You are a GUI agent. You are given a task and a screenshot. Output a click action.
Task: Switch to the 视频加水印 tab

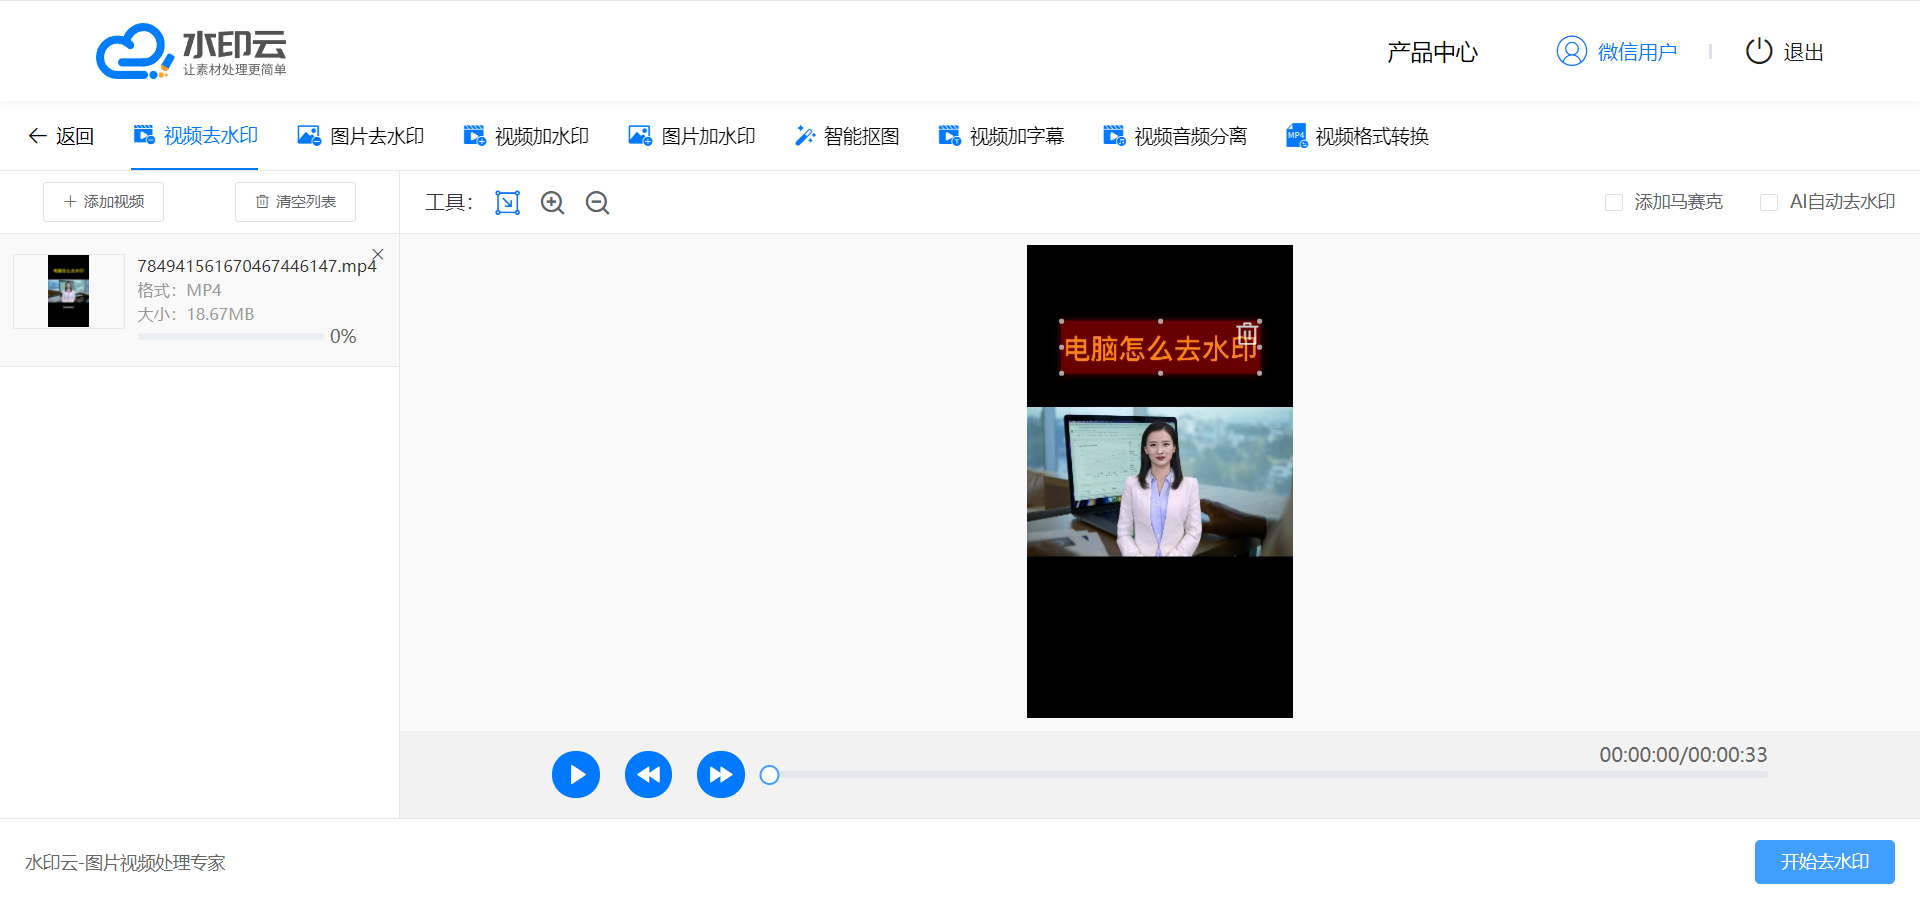(x=526, y=136)
